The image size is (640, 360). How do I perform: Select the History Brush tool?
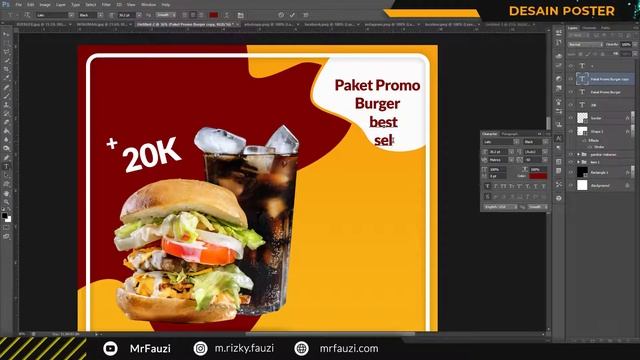point(7,113)
